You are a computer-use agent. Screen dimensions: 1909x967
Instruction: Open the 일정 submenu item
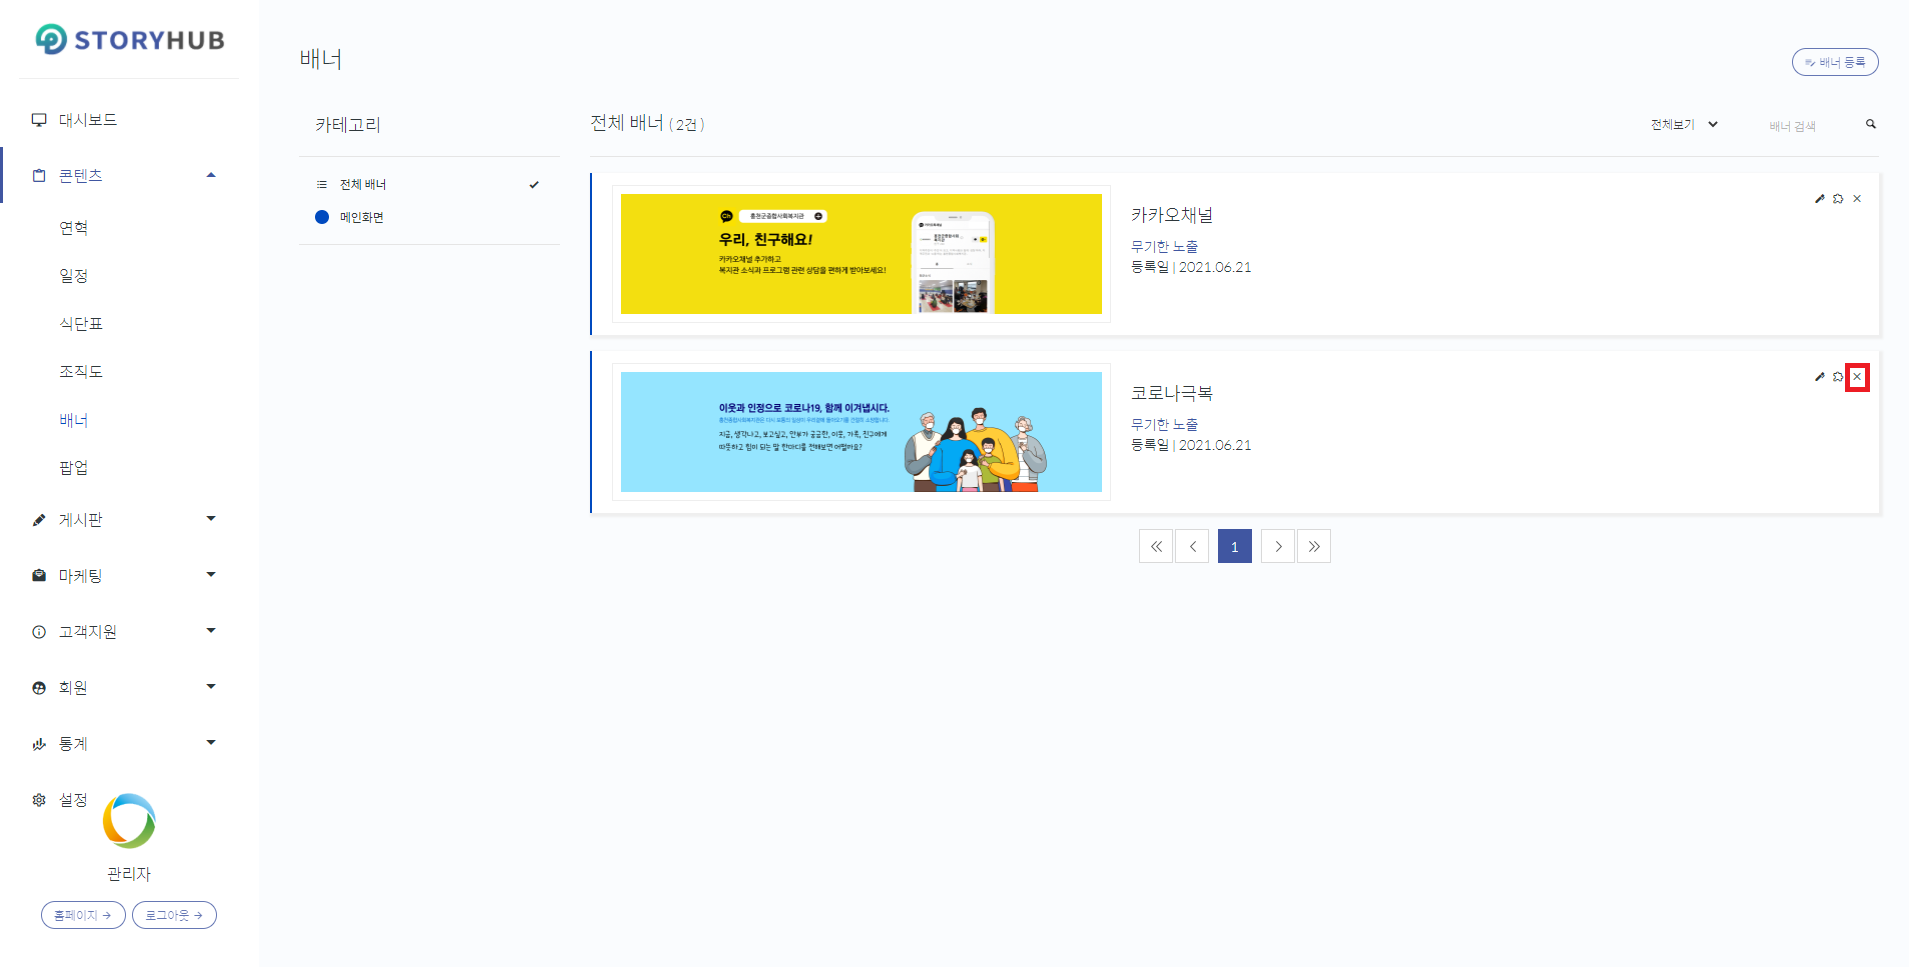pyautogui.click(x=74, y=276)
